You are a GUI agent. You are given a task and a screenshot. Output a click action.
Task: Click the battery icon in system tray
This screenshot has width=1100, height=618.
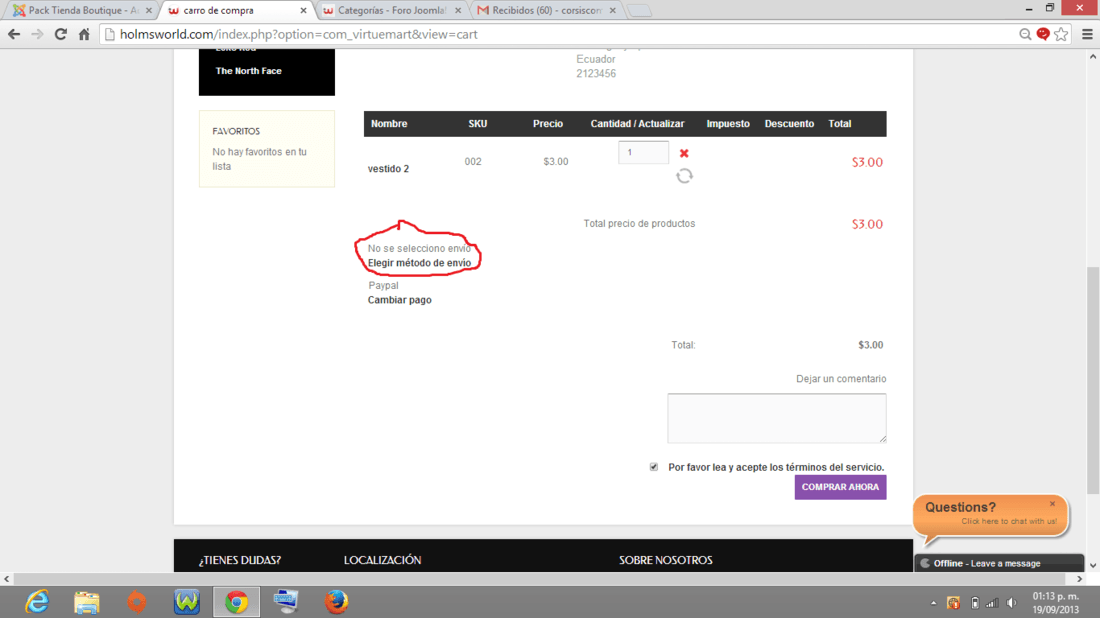[x=974, y=603]
